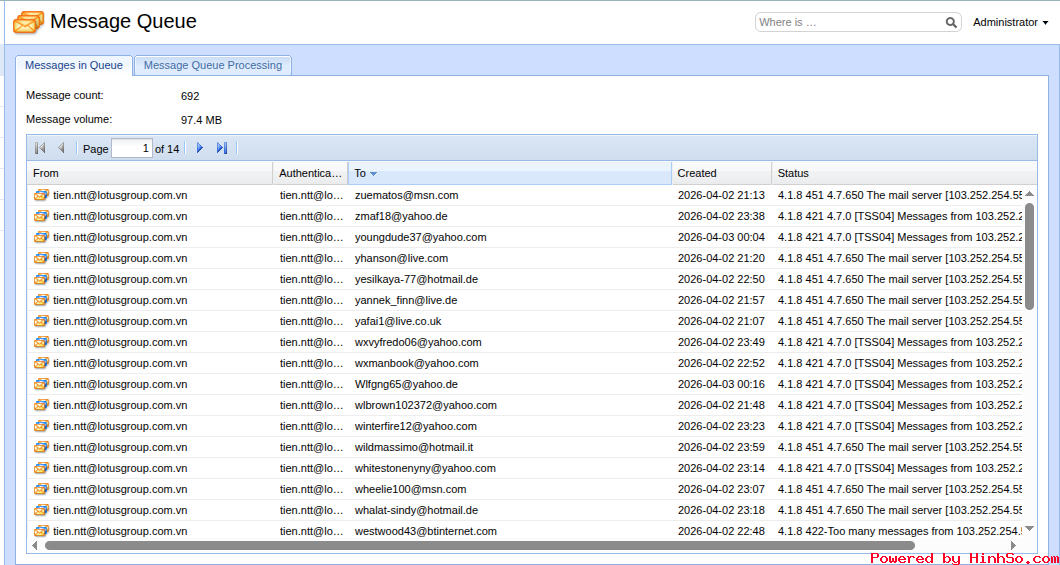
Task: Click the Message Queue envelope logo
Action: [x=28, y=22]
